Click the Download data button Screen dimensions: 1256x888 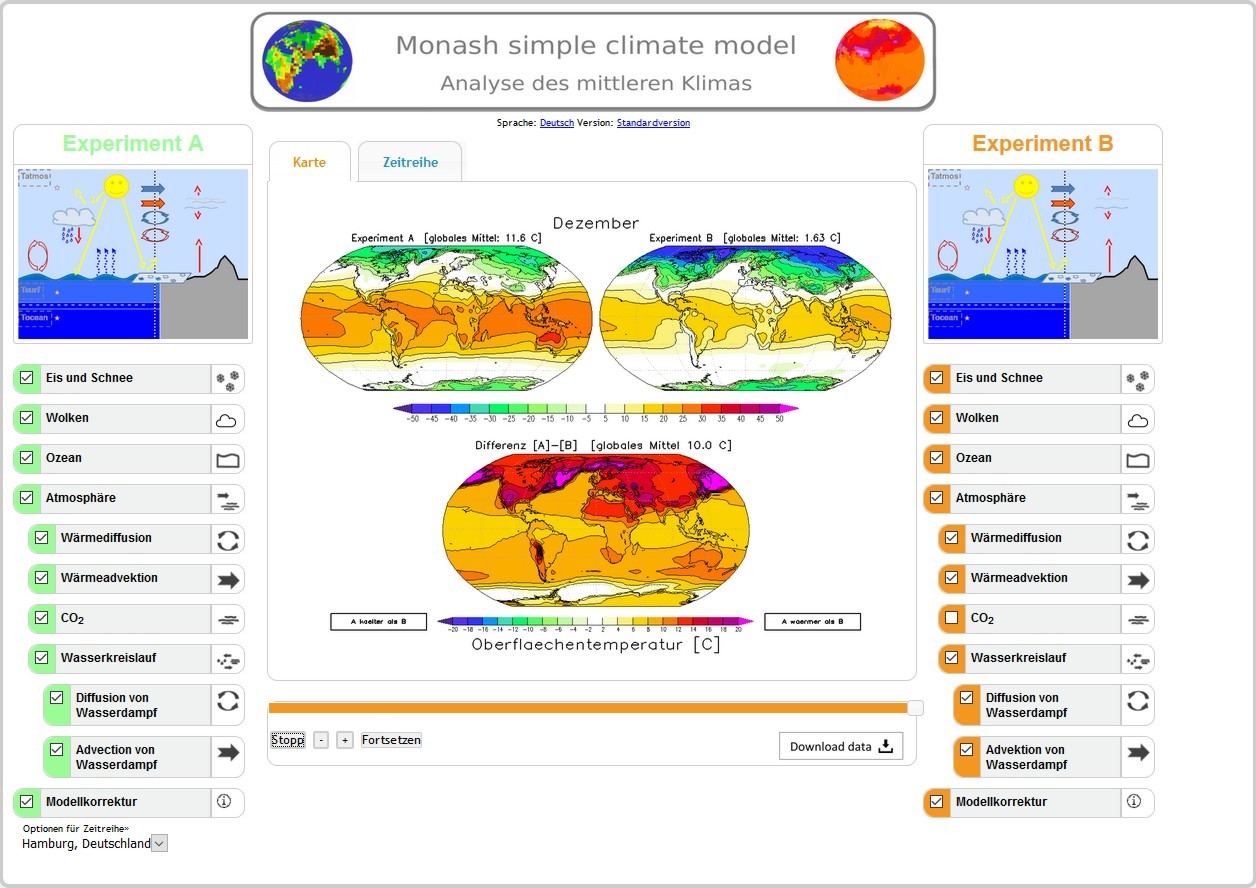coord(840,746)
